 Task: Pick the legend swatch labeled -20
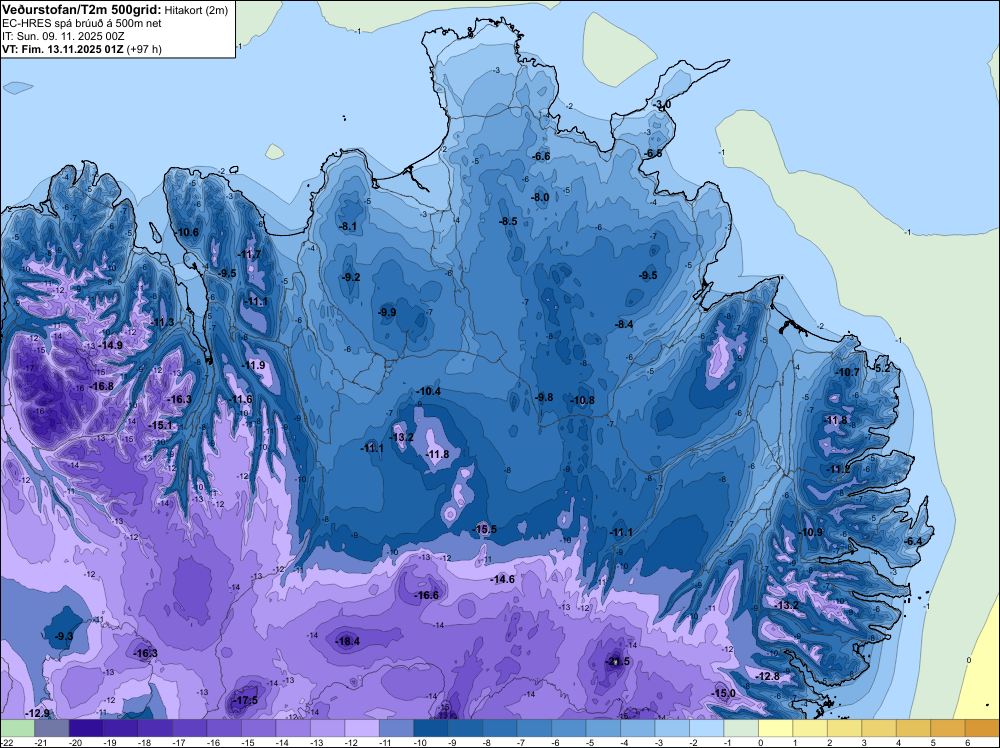point(86,728)
